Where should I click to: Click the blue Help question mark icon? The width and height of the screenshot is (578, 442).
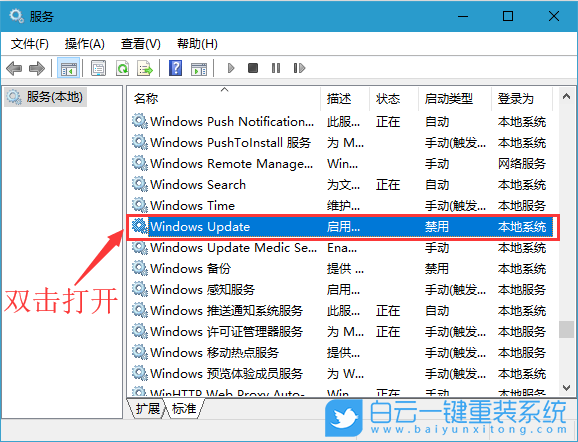click(x=175, y=68)
